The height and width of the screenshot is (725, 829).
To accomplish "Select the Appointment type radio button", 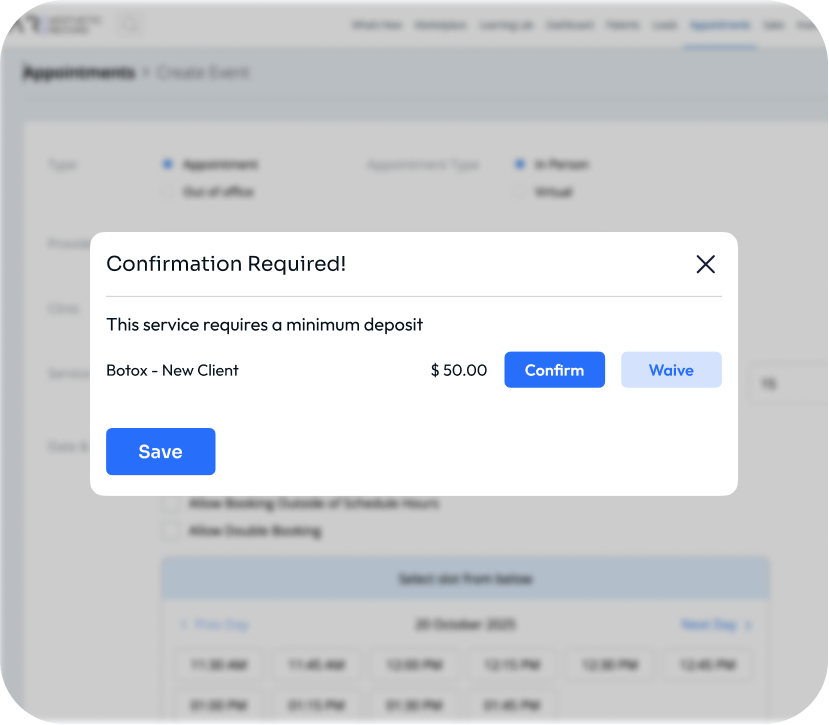I will point(167,164).
